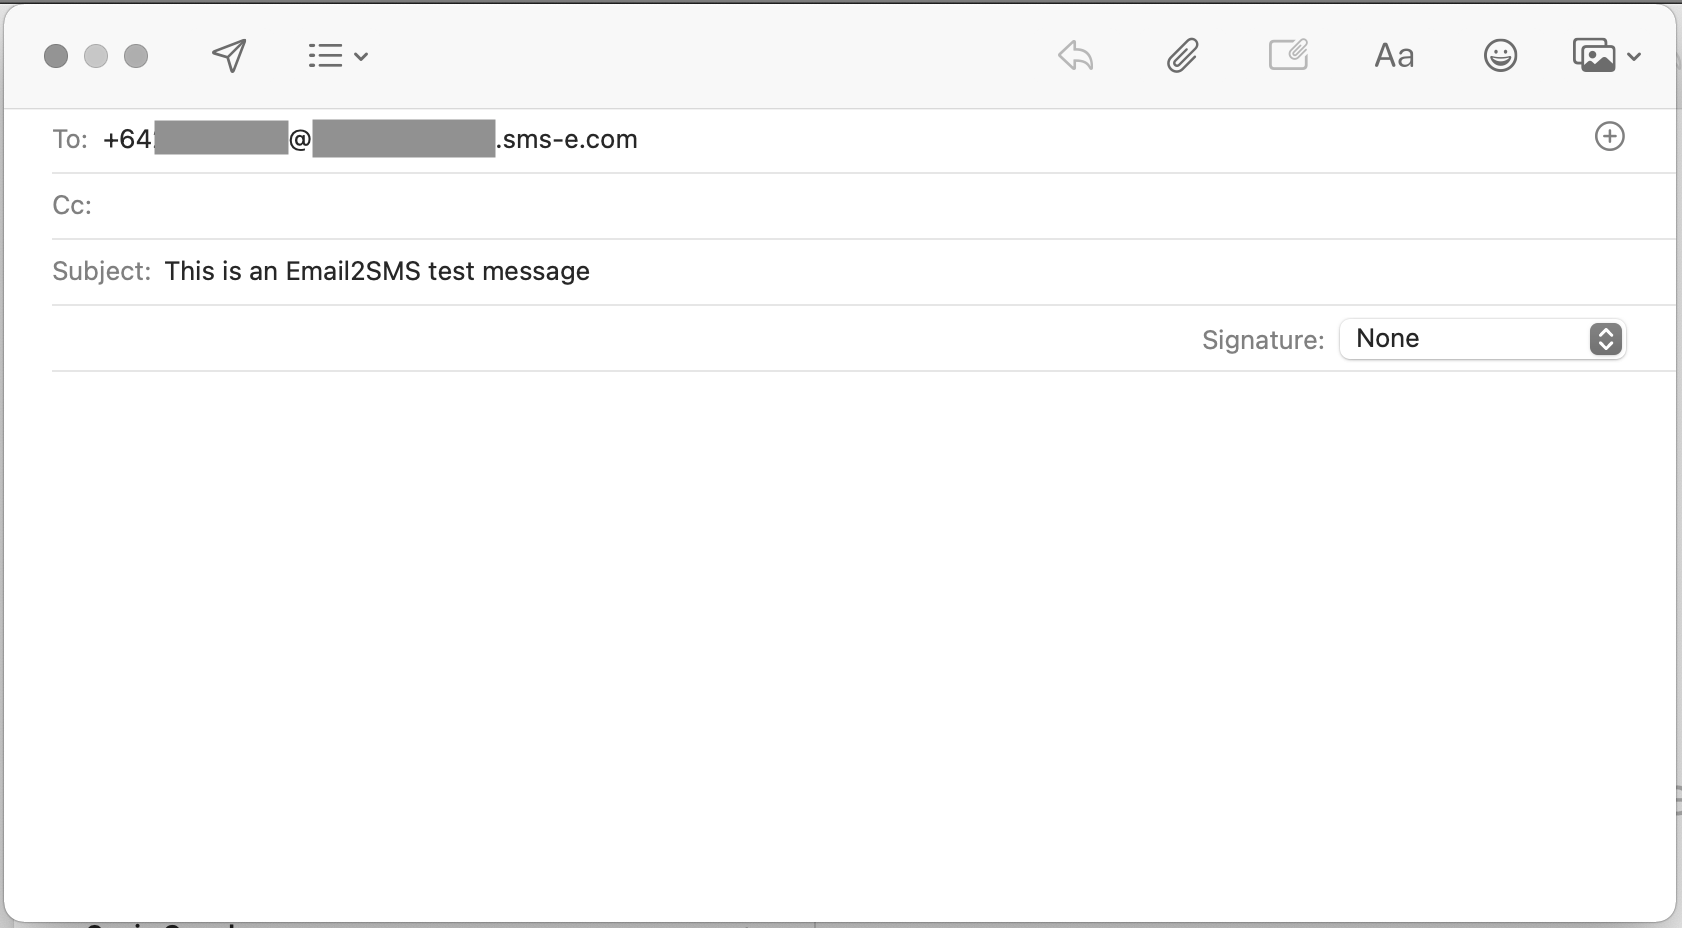The height and width of the screenshot is (928, 1682).
Task: Click the Reply arrow icon
Action: coord(1076,56)
